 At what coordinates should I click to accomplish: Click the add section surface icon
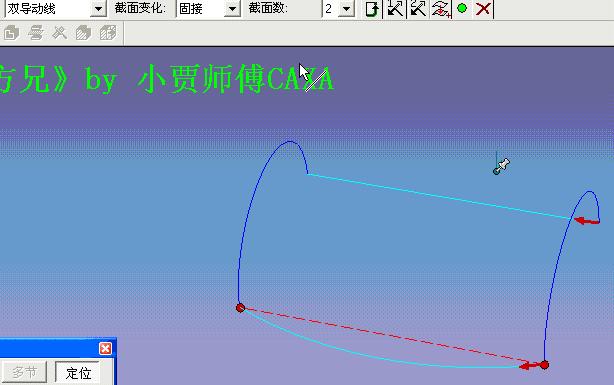click(x=441, y=9)
